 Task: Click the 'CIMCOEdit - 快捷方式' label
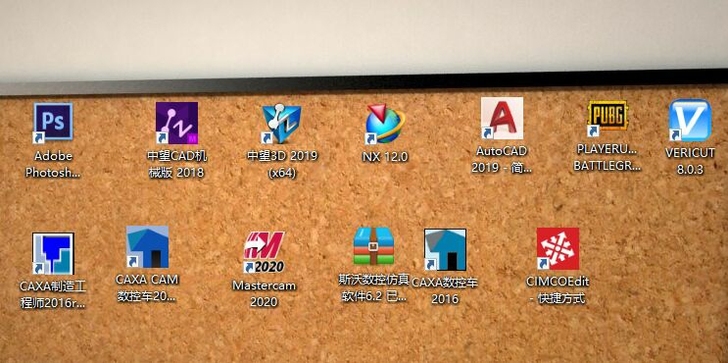coord(558,290)
